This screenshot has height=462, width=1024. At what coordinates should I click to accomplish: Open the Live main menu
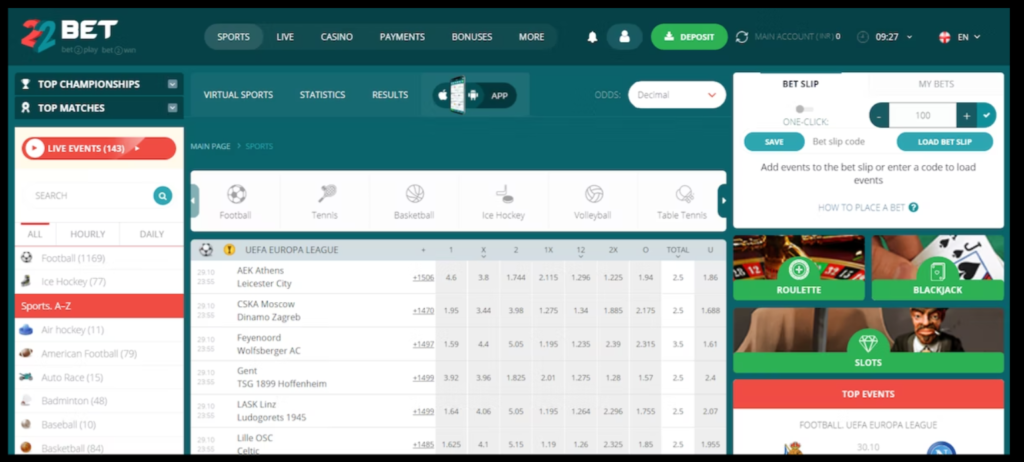(285, 37)
